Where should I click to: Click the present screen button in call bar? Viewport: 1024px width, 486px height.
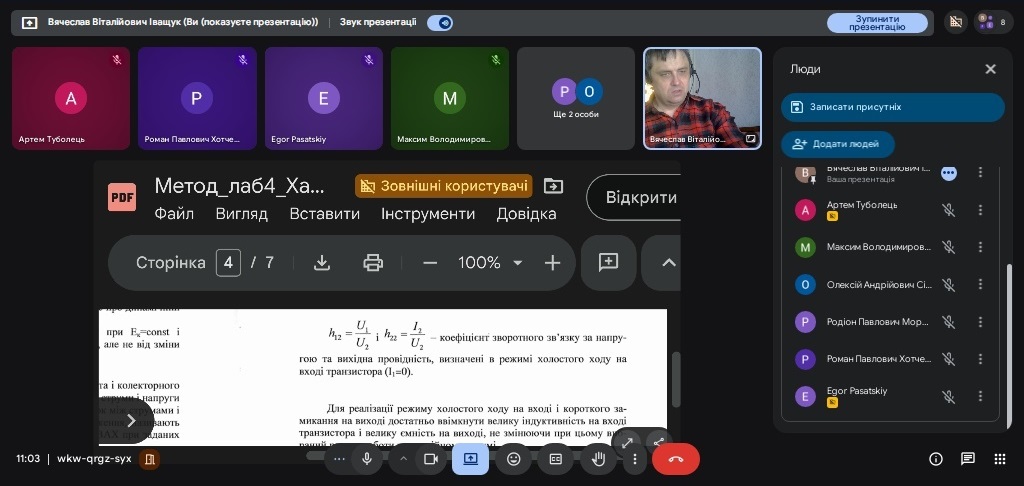point(470,459)
